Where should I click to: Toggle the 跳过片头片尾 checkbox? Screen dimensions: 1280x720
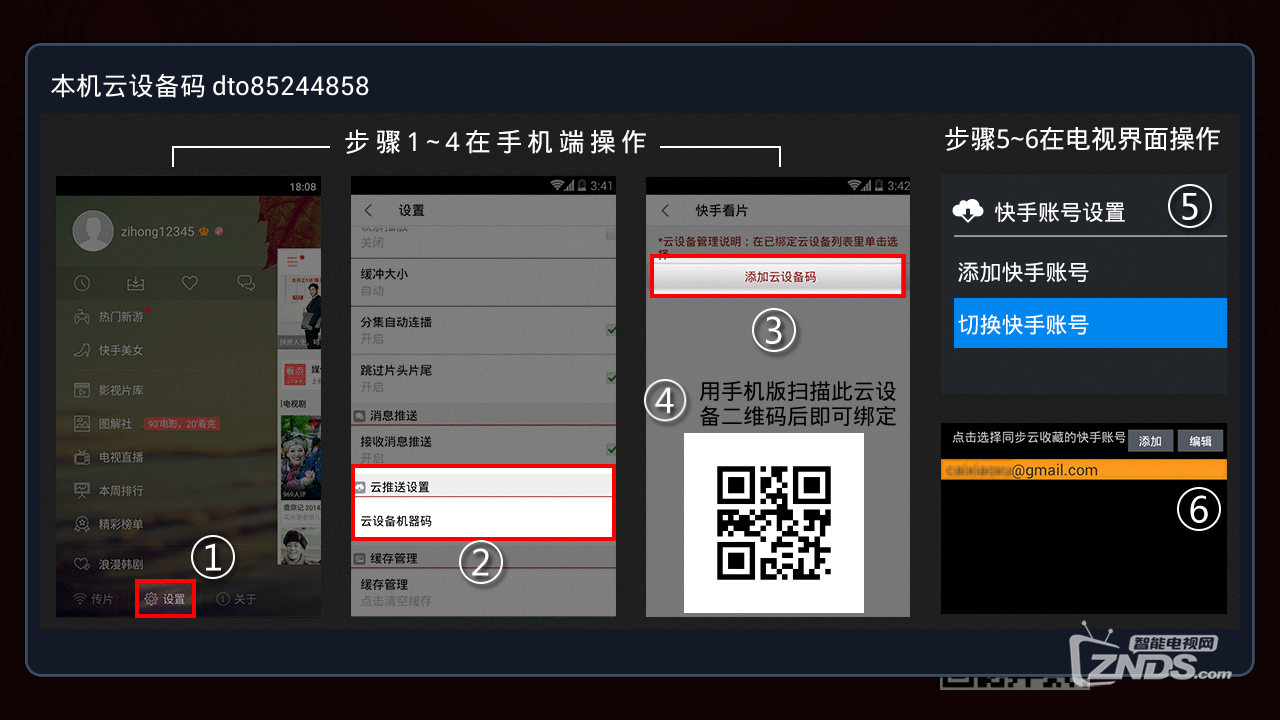point(610,378)
